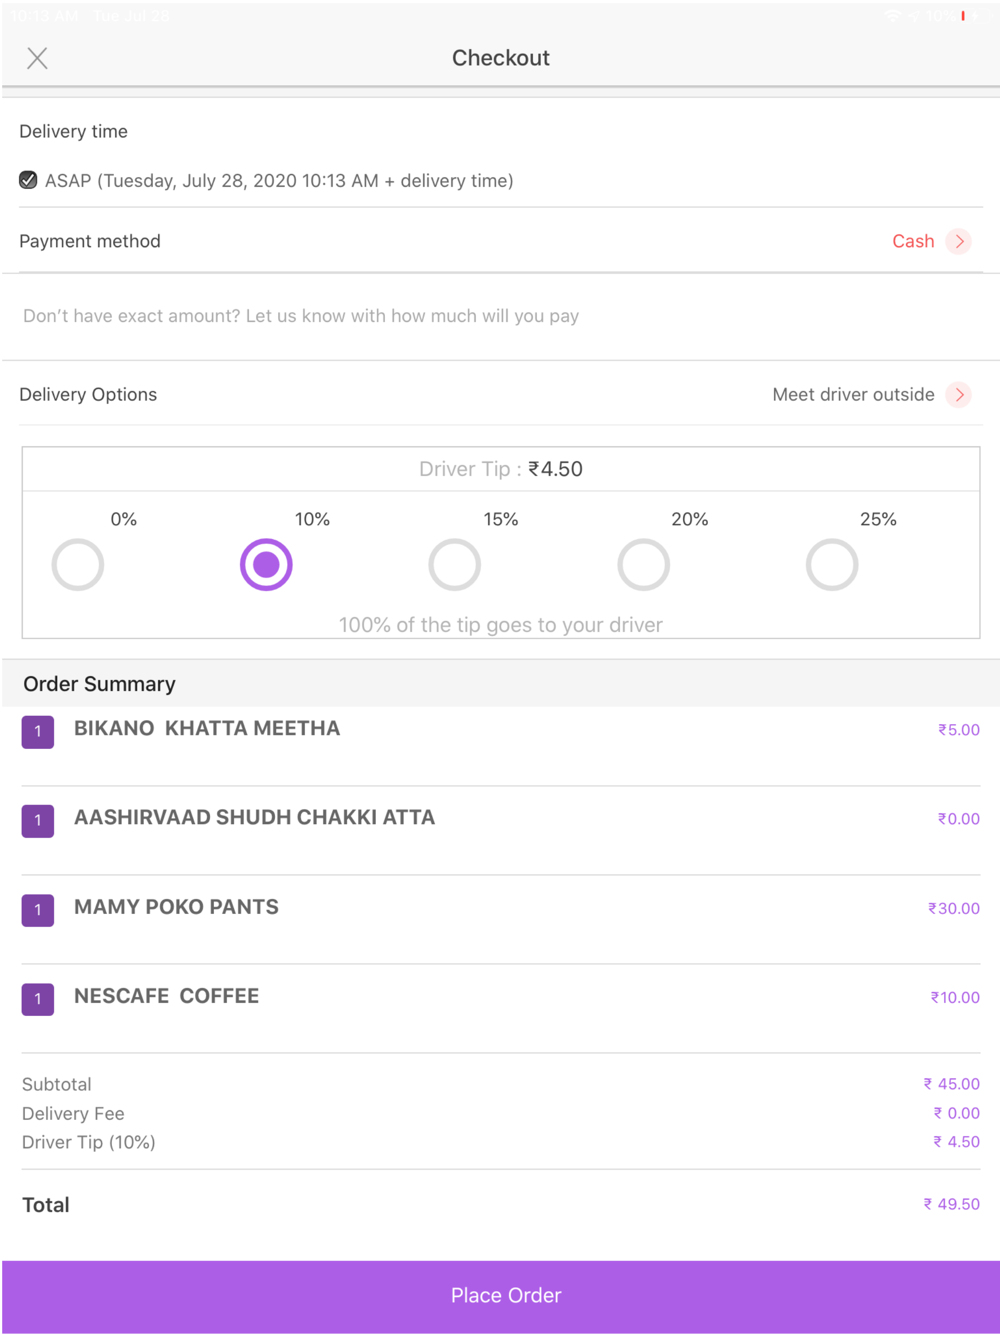Tap quantity badge for Mamy Poko Pants
Screen dimensions: 1000x1334
coord(38,910)
